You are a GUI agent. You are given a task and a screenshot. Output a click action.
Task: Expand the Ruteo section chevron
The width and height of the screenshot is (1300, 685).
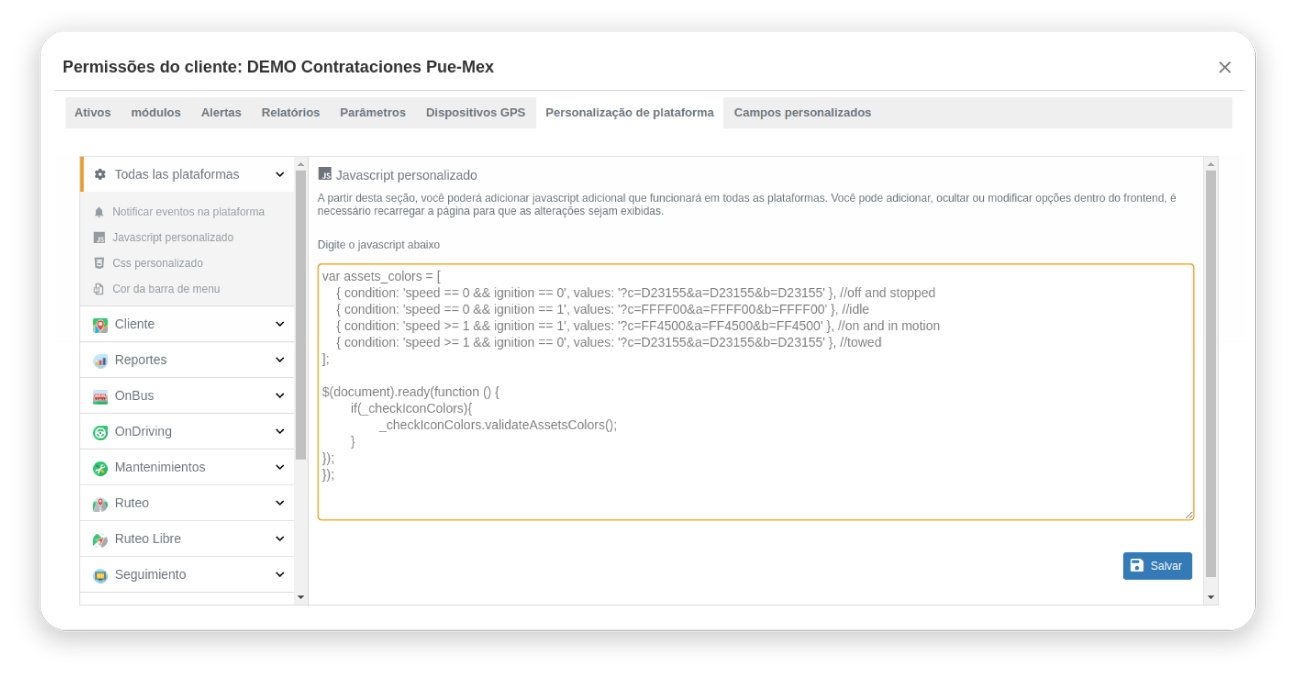coord(280,503)
